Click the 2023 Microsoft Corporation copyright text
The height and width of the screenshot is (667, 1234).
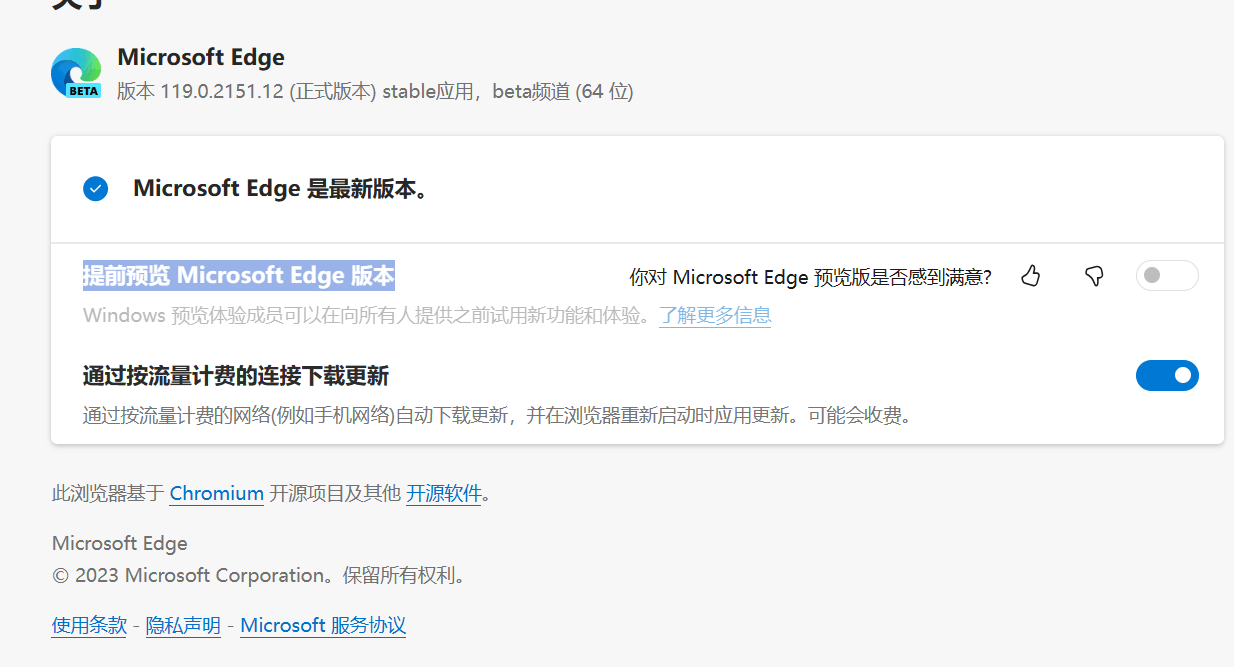point(260,575)
